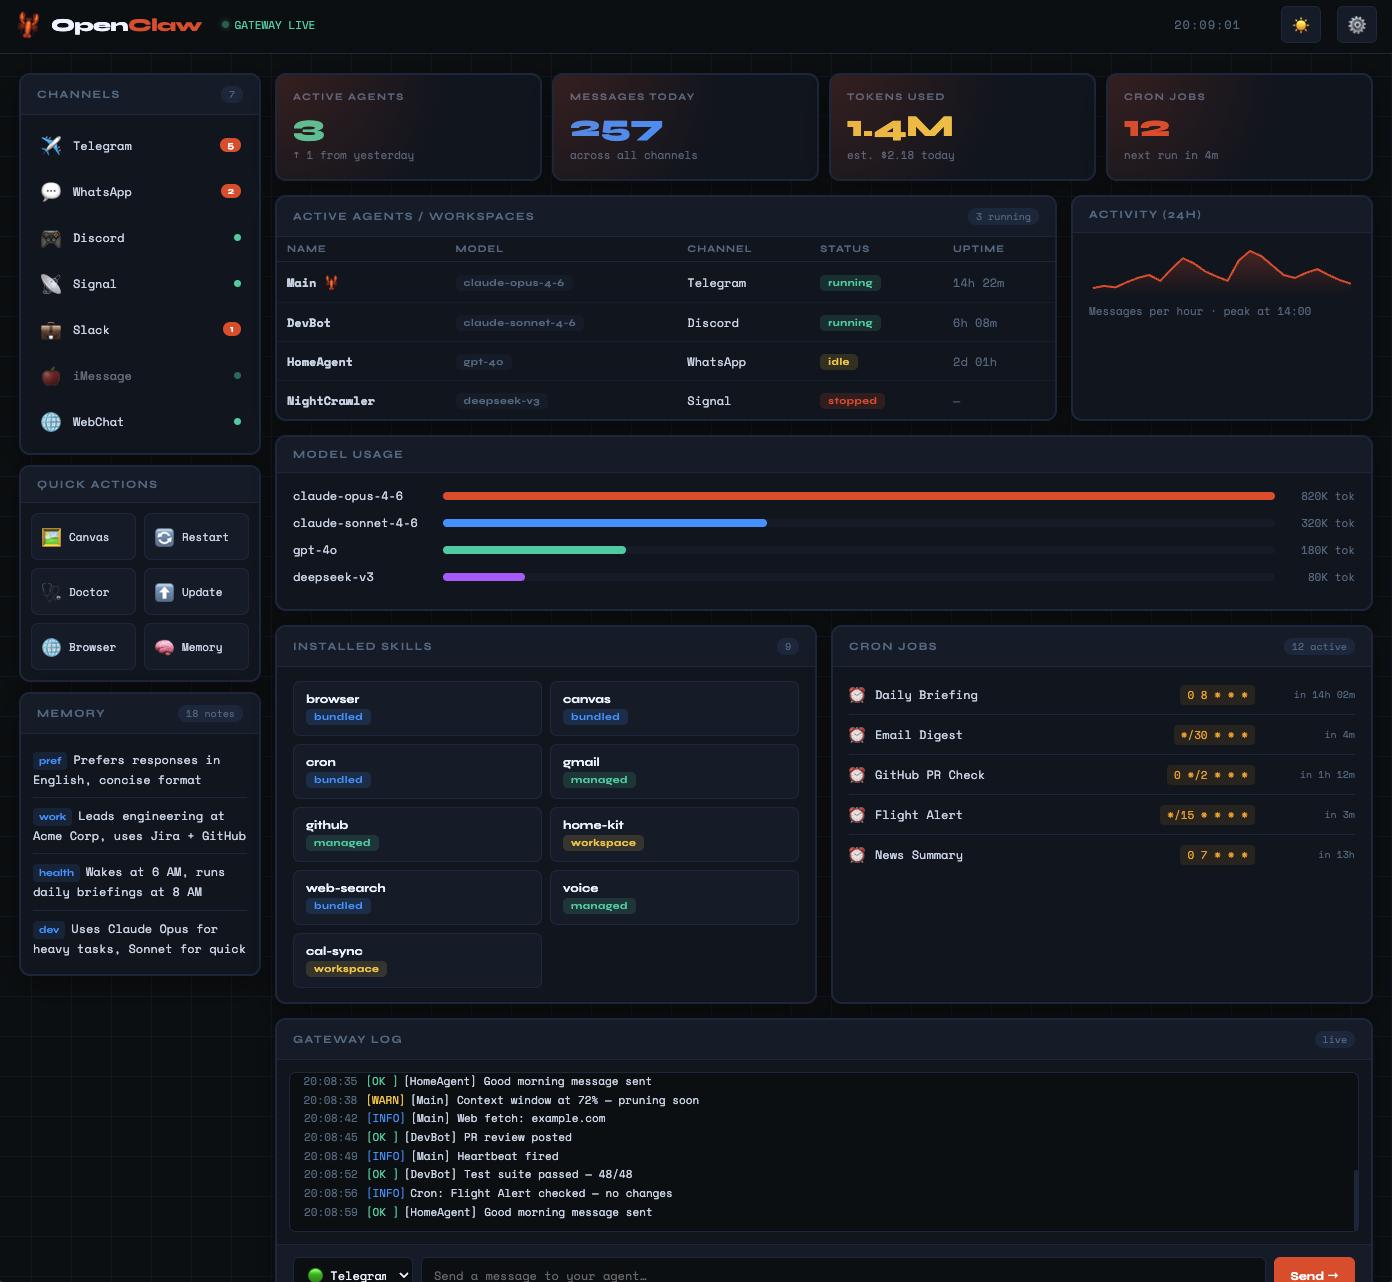Viewport: 1392px width, 1282px height.
Task: Click the Telegram unread badge showing 5
Action: [x=231, y=146]
